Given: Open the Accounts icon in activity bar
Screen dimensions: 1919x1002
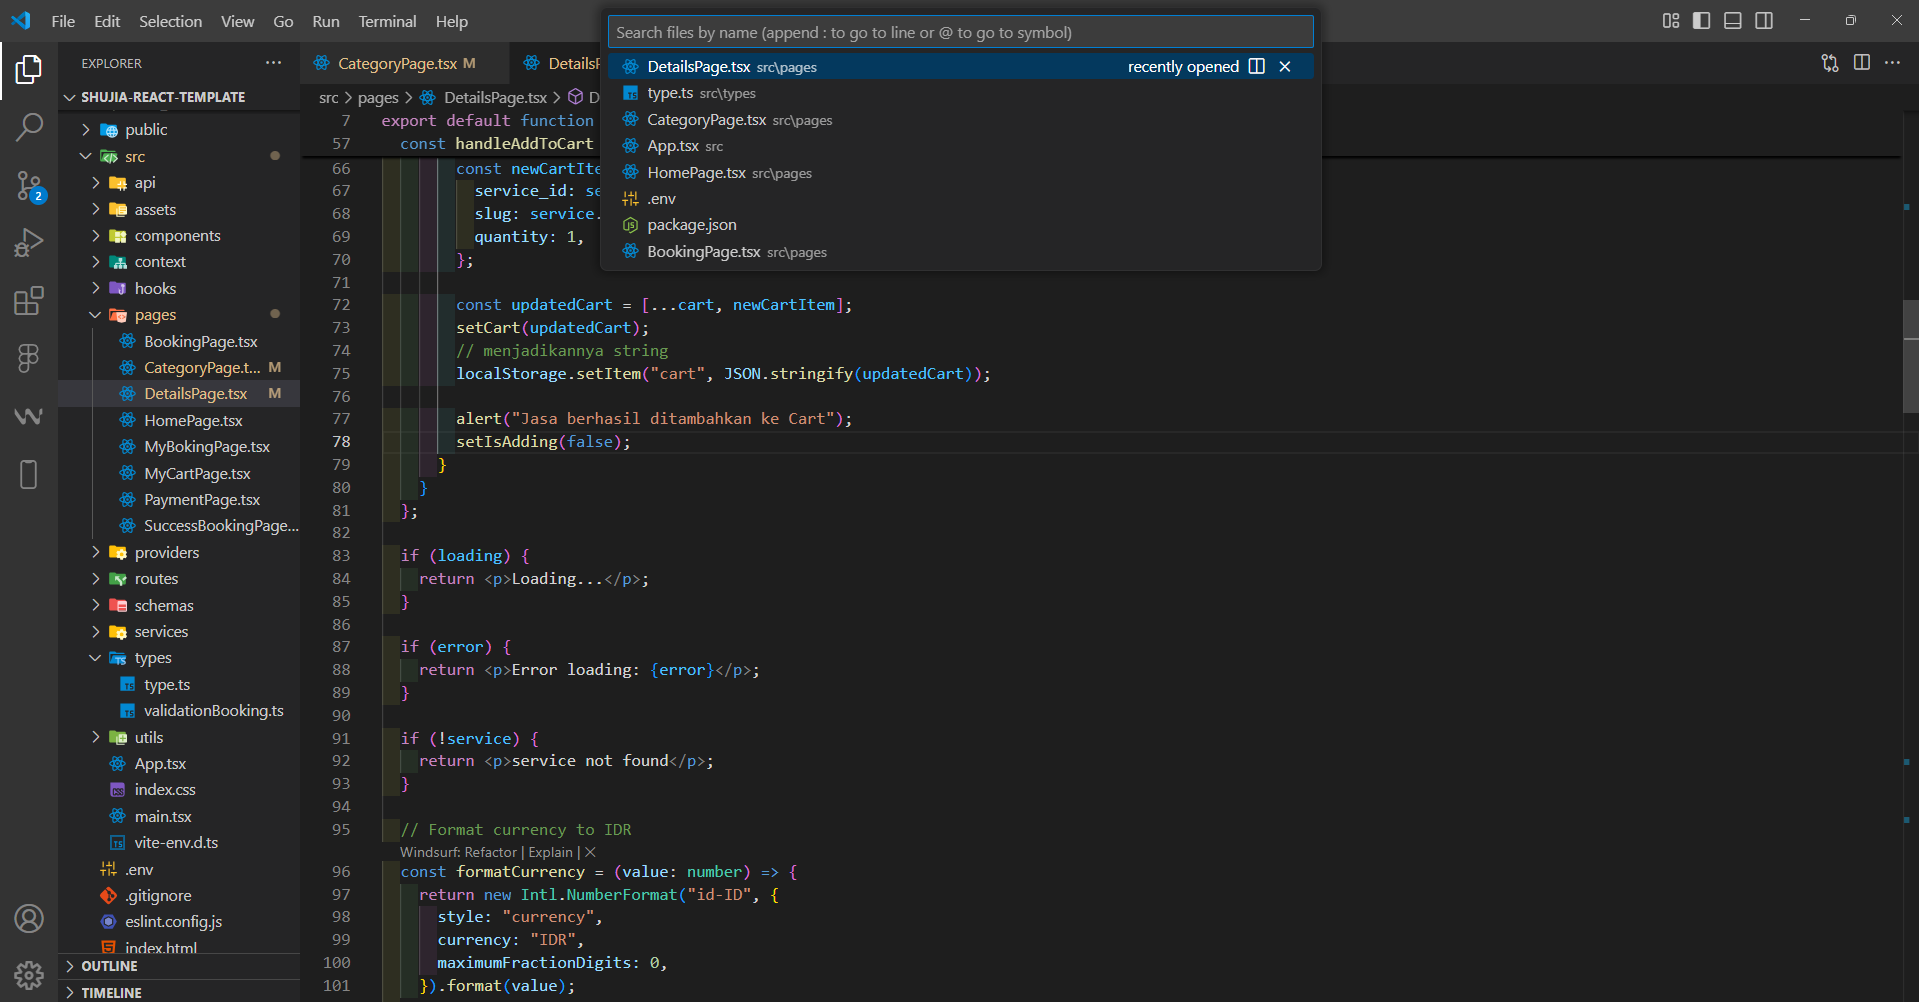Looking at the screenshot, I should tap(29, 918).
